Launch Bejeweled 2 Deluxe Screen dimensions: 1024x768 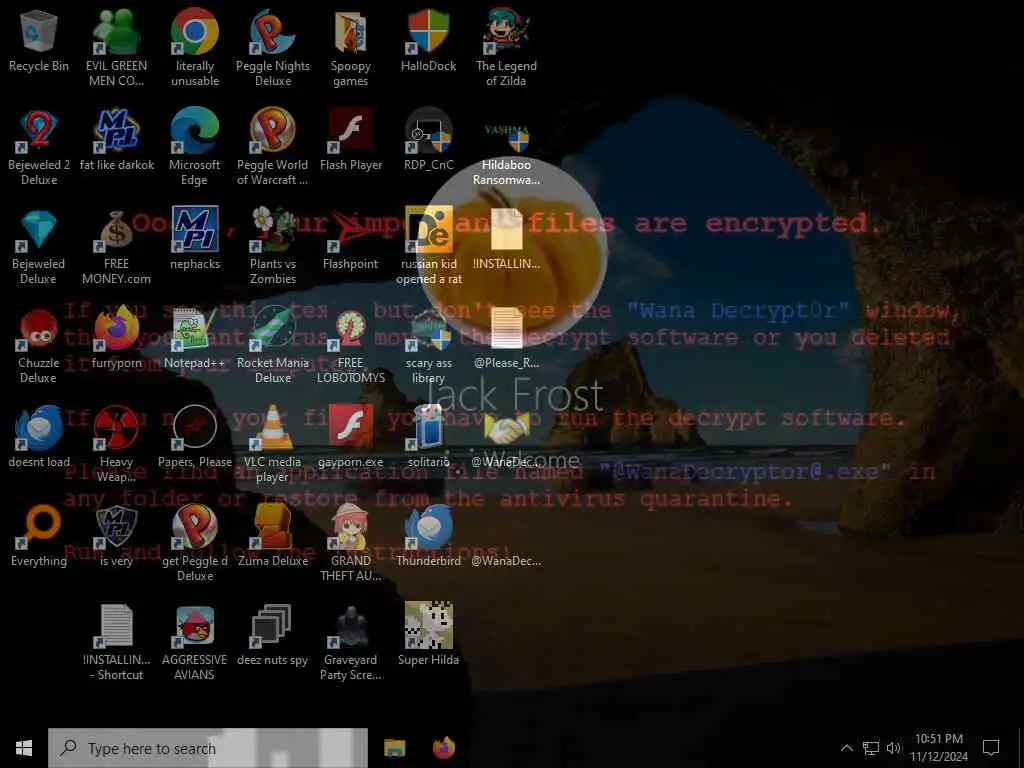pyautogui.click(x=39, y=147)
